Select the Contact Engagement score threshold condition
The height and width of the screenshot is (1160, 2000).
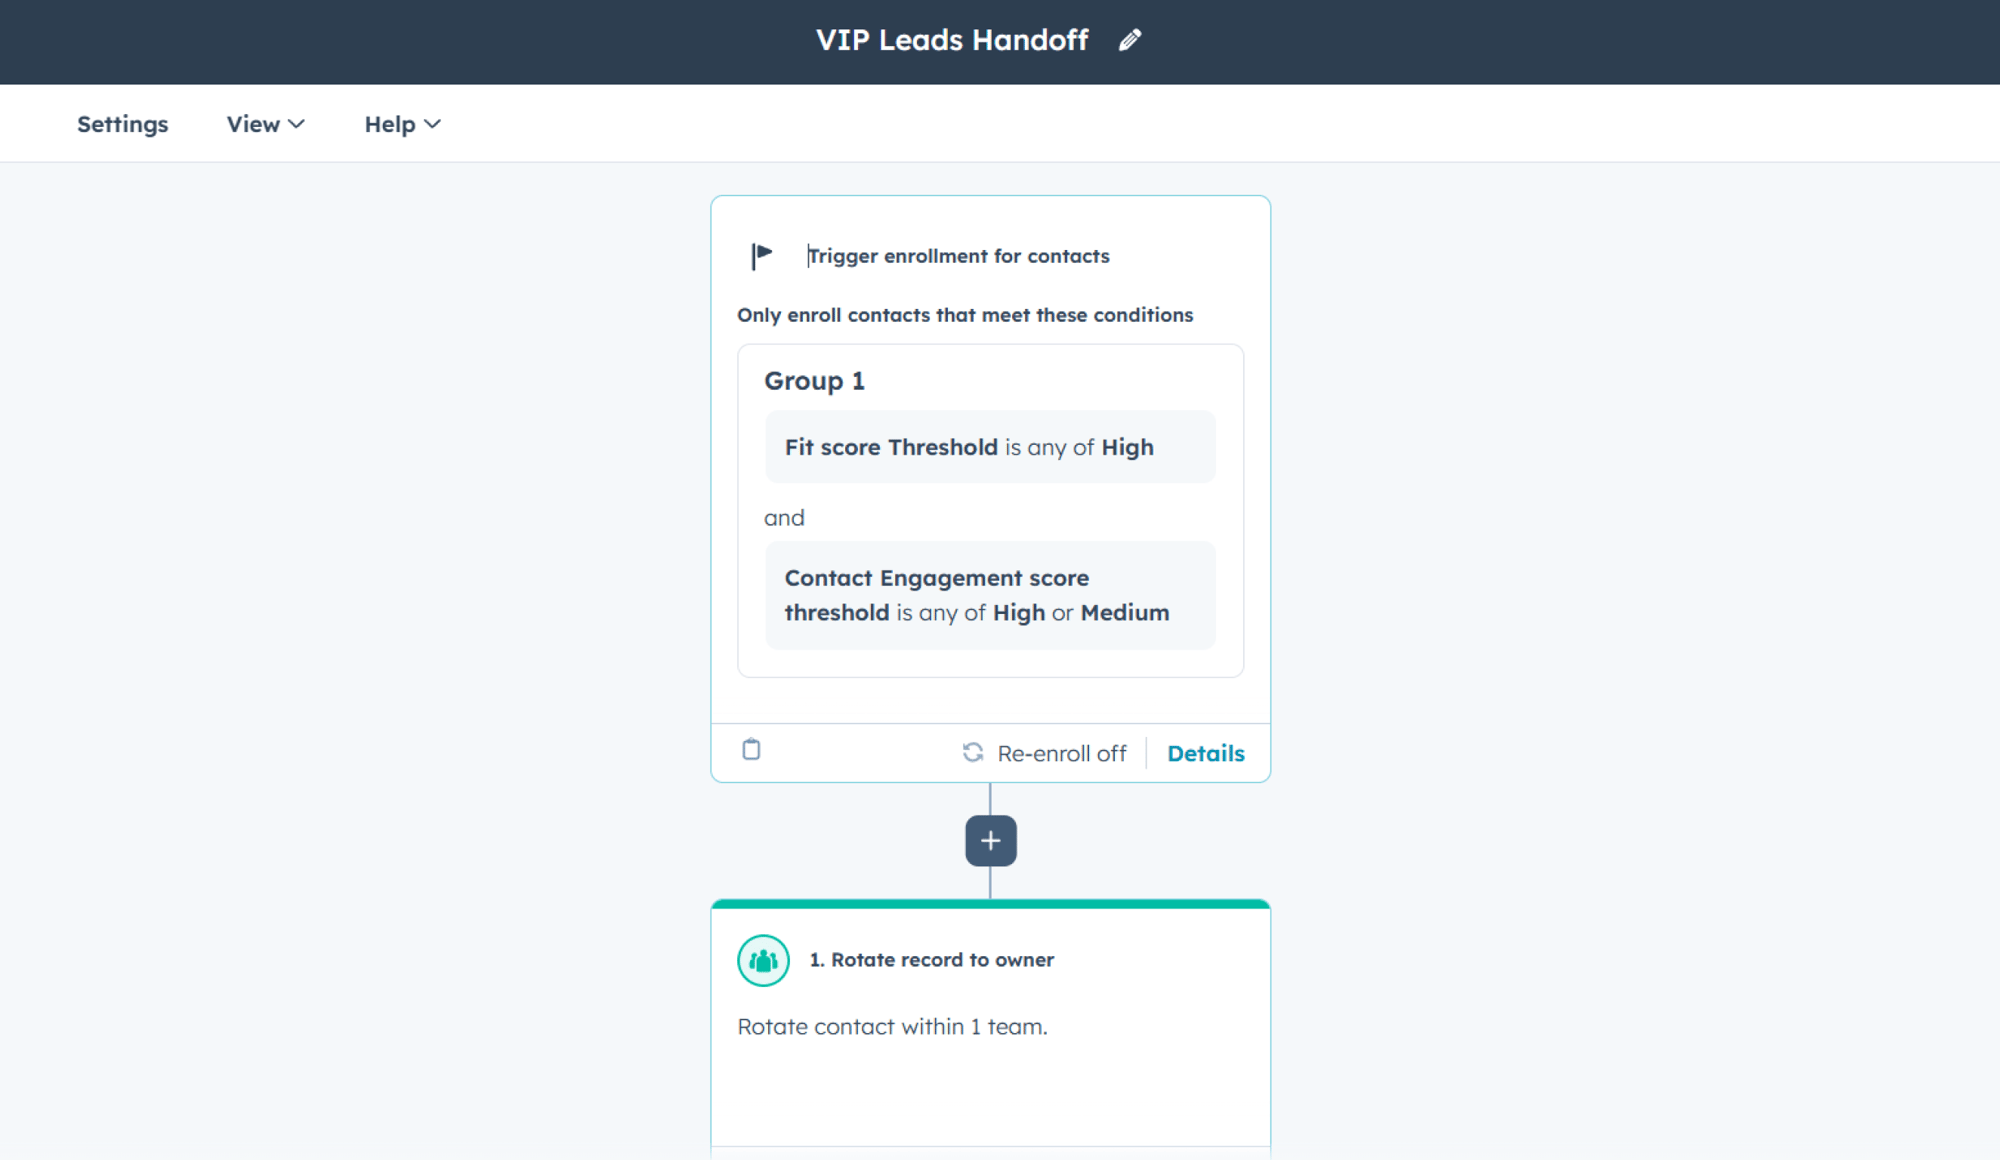(x=990, y=595)
